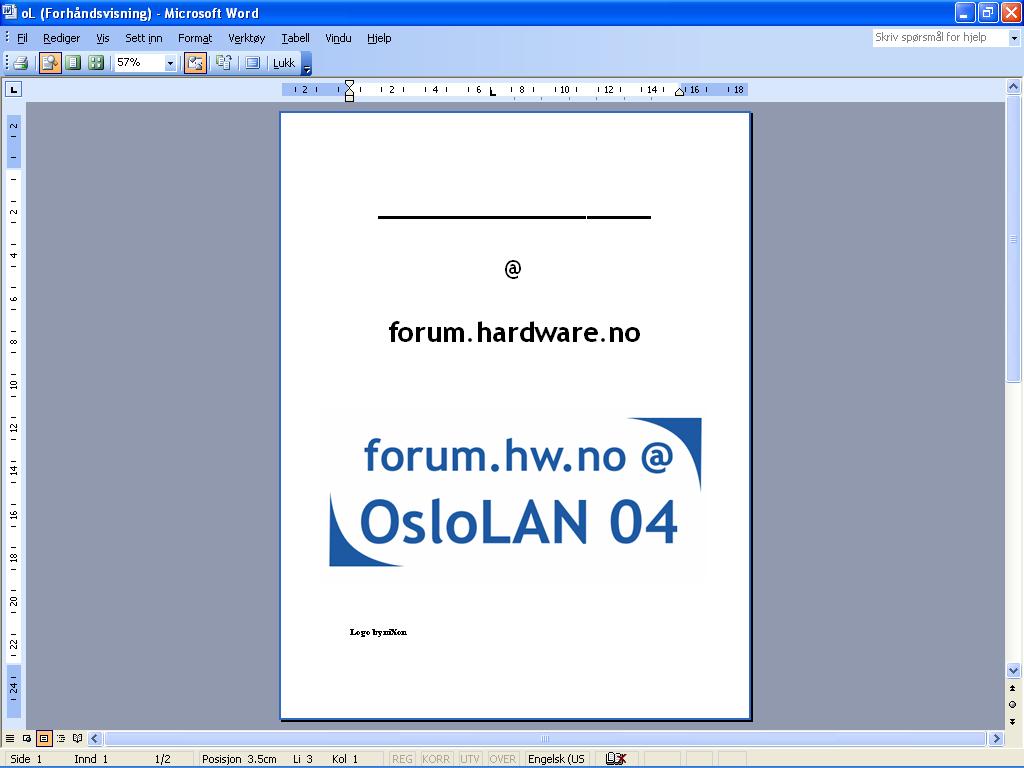Open the Rediger menu
1024x768 pixels.
61,38
